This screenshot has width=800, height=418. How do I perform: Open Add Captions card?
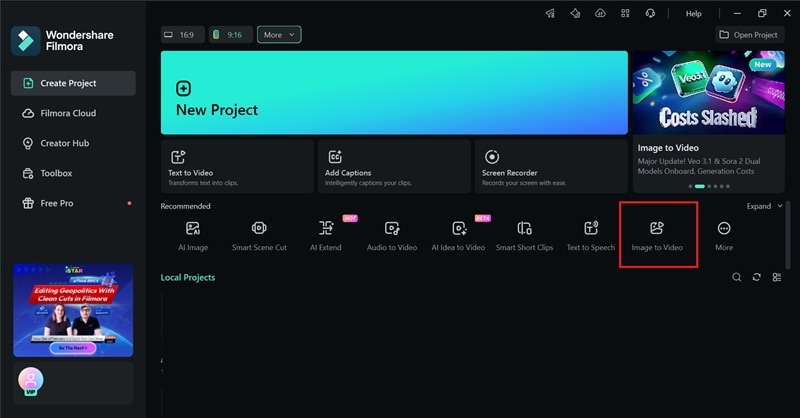(394, 166)
